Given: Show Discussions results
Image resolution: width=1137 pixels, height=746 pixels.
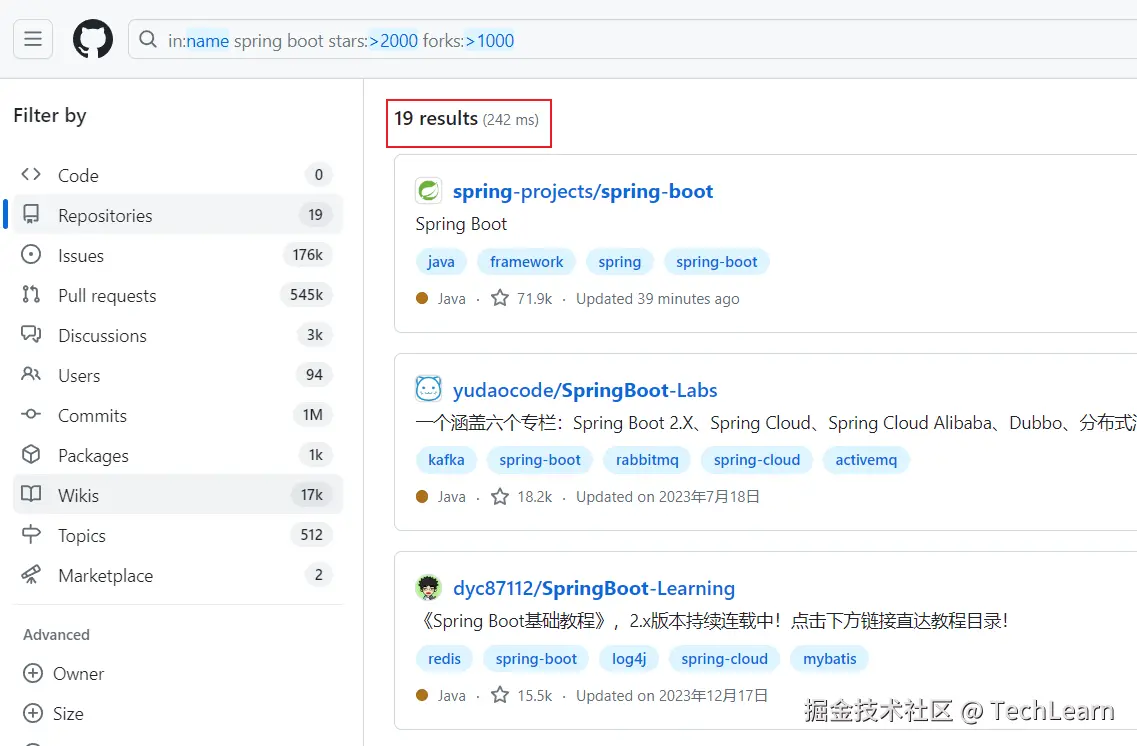Looking at the screenshot, I should pos(178,335).
